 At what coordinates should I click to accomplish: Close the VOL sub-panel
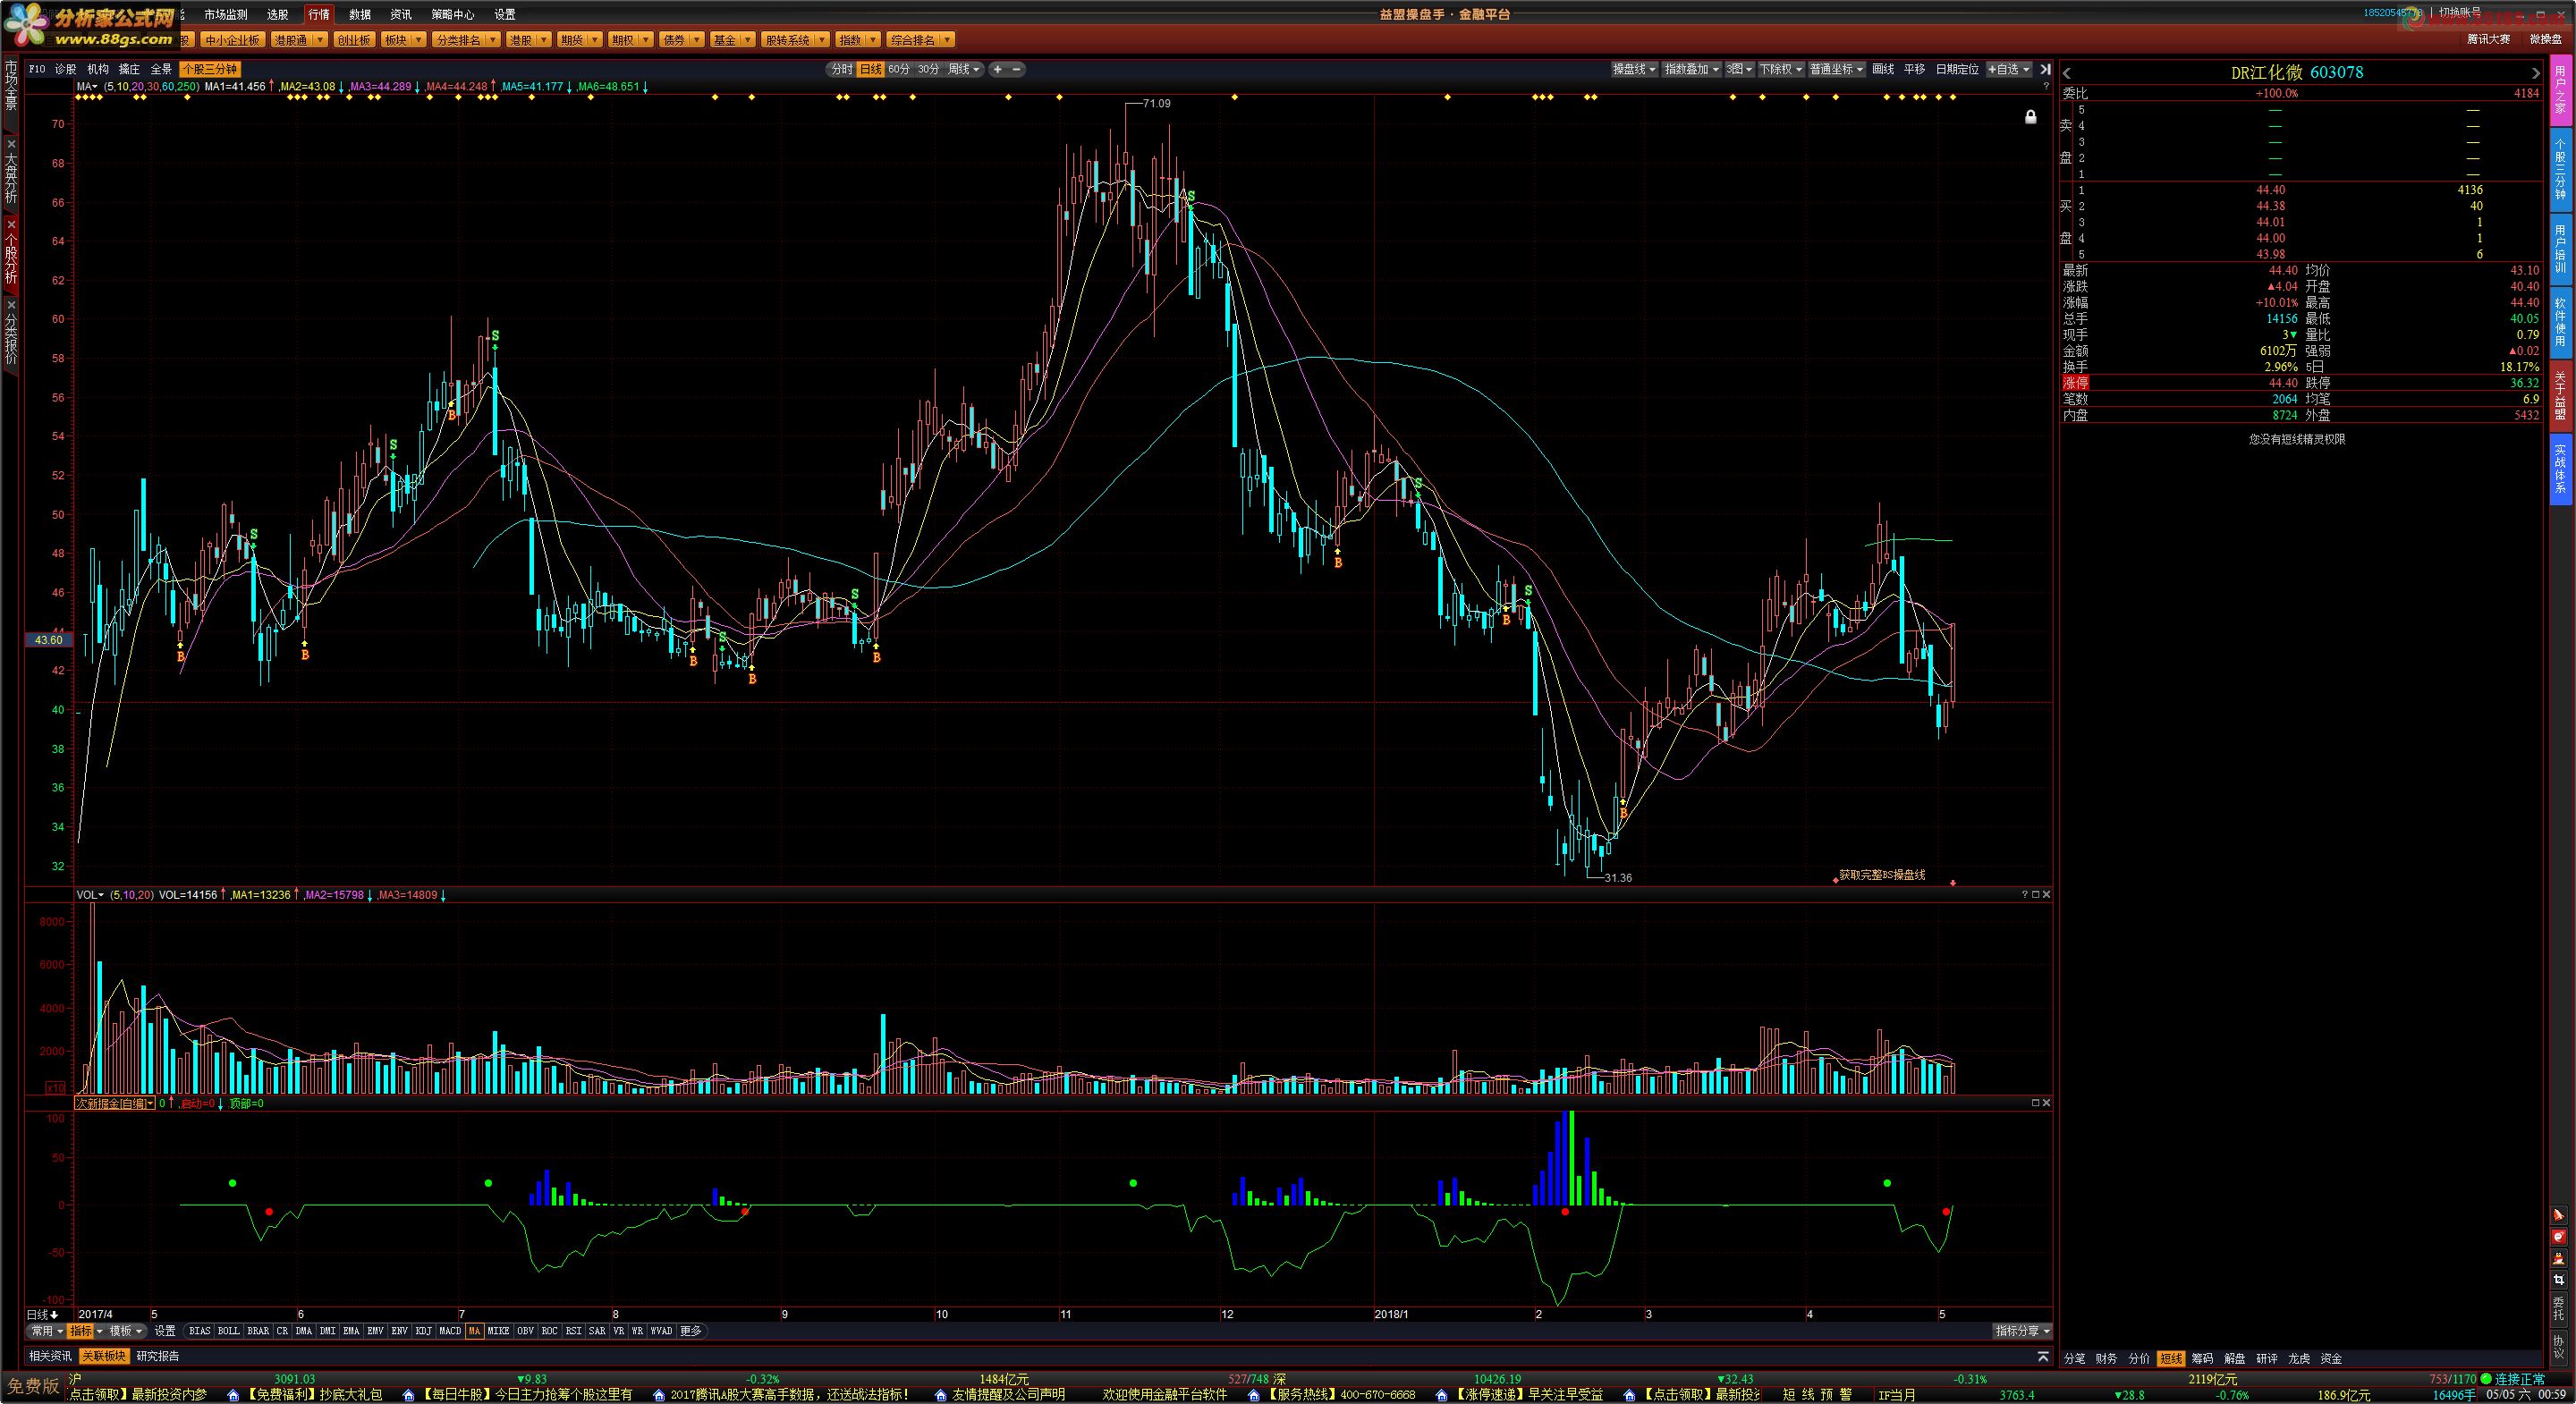2046,895
